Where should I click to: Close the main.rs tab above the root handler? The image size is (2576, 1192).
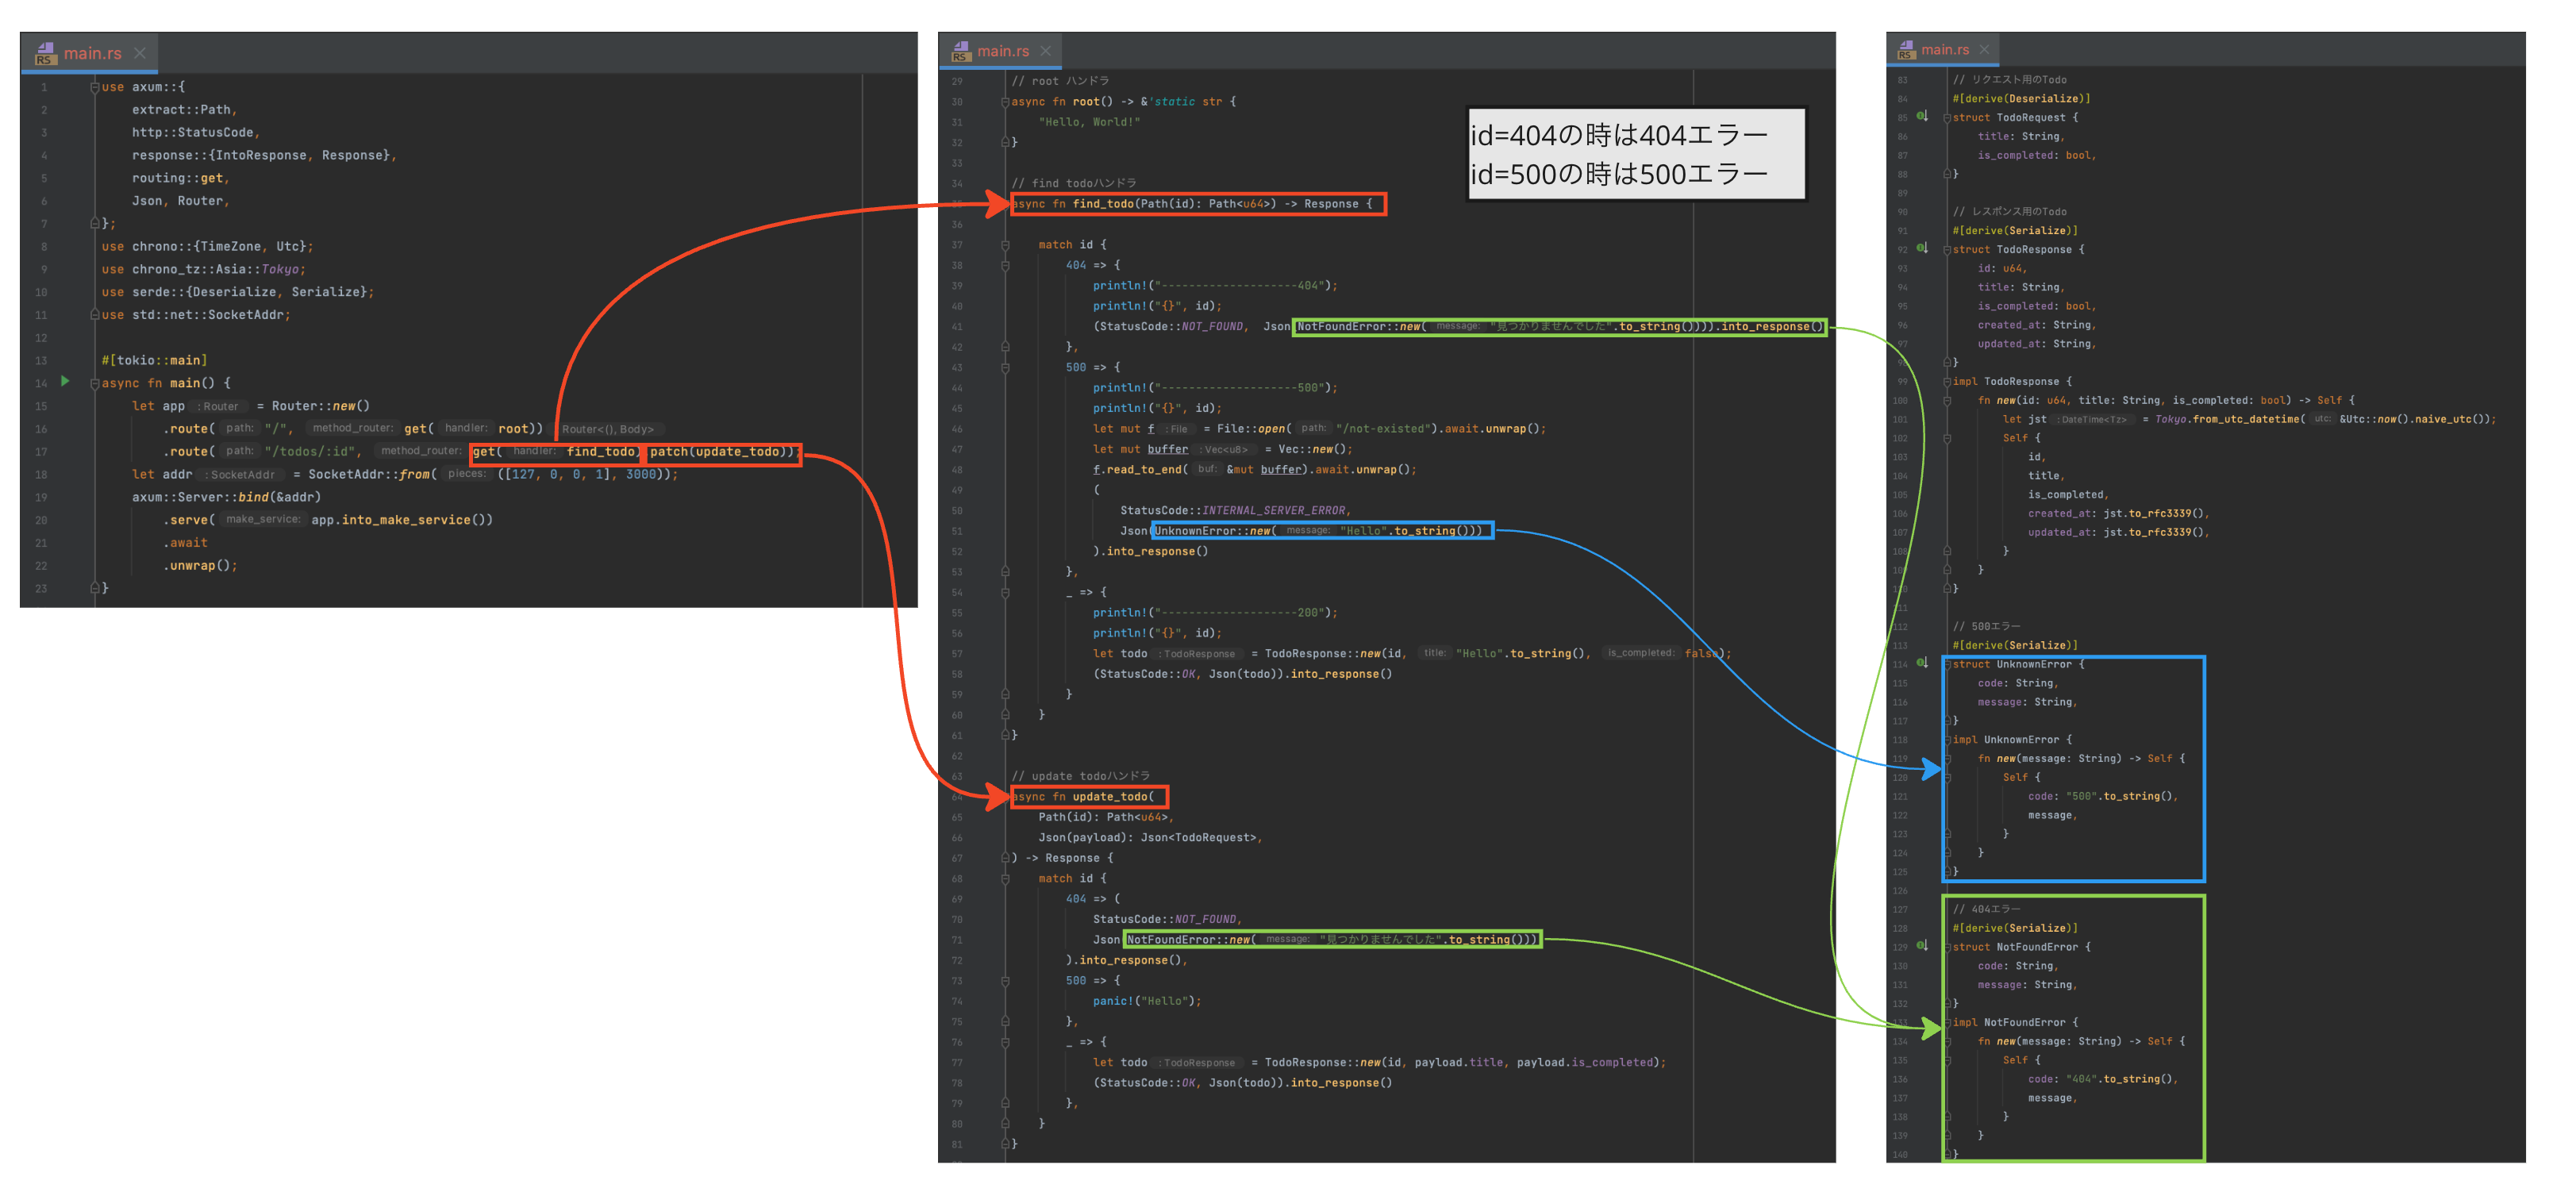(1045, 51)
